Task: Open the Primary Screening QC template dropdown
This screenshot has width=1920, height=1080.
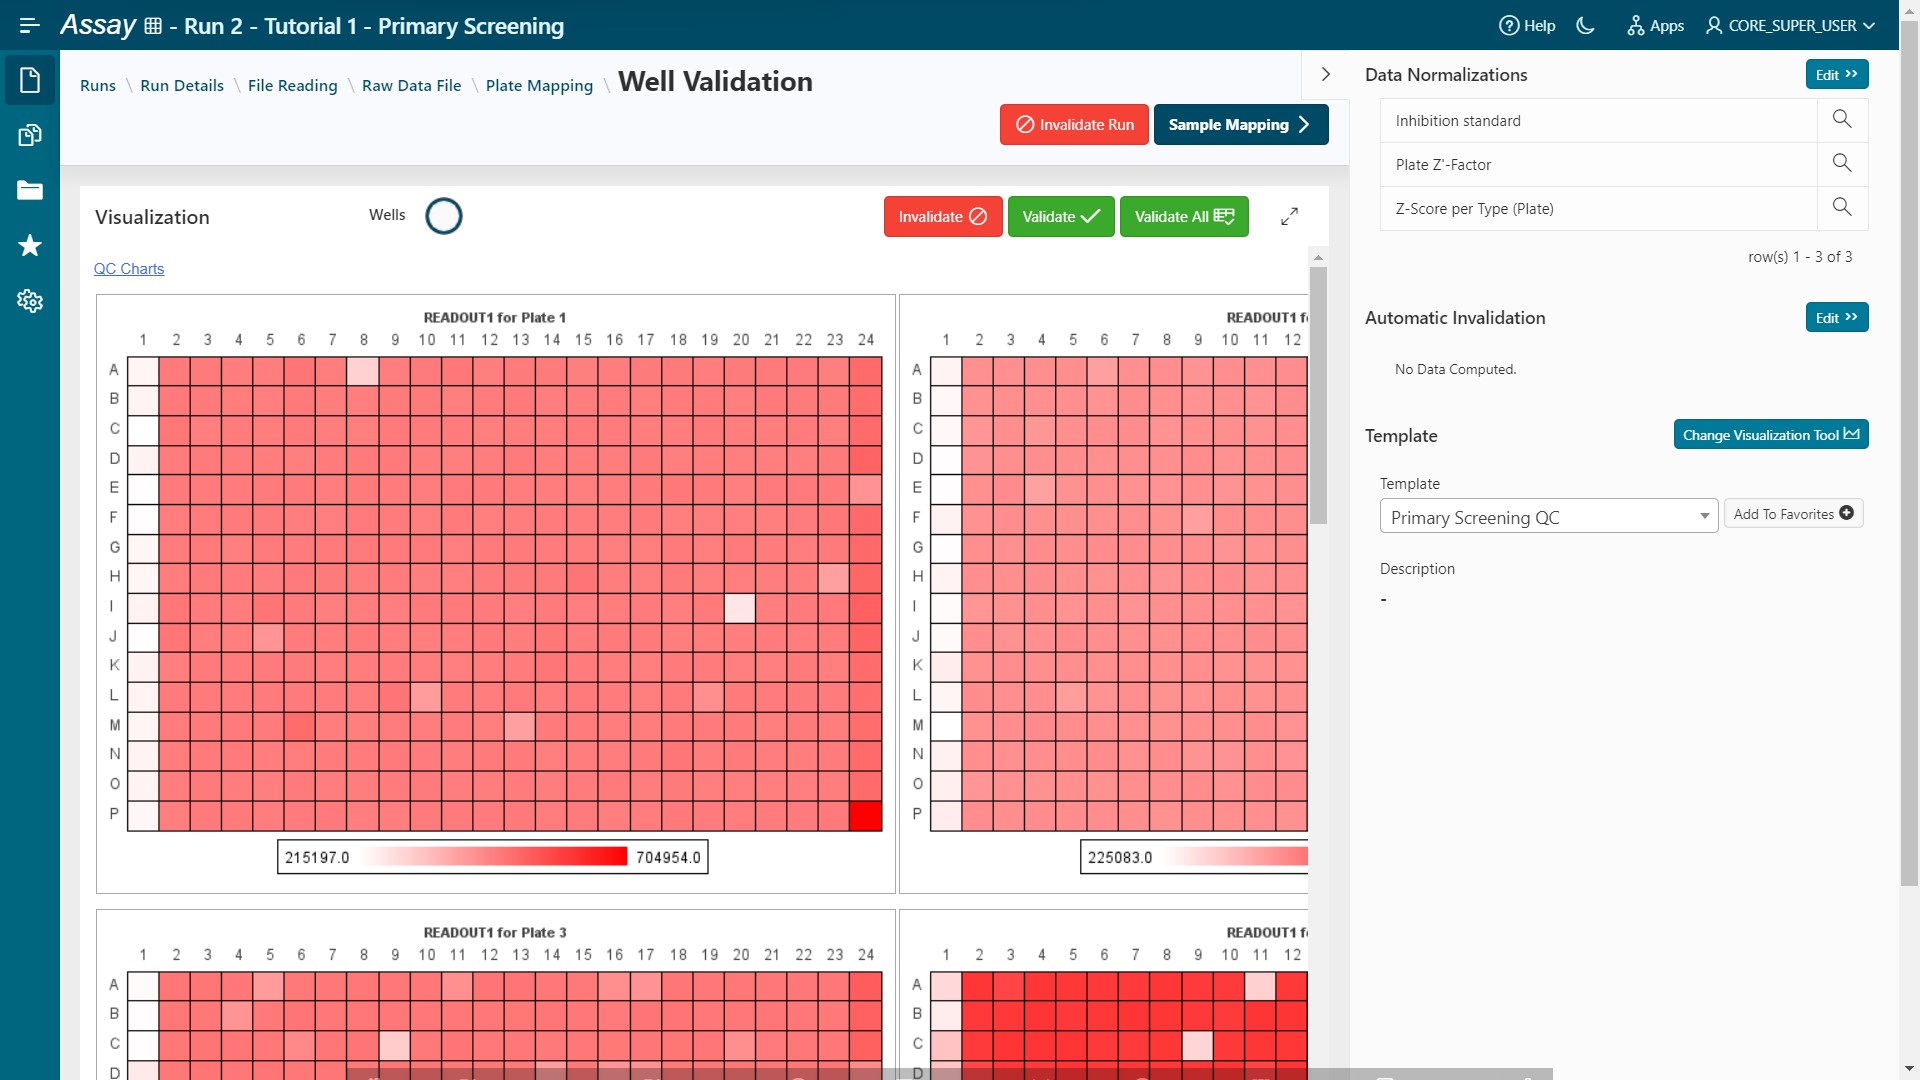Action: tap(1548, 517)
